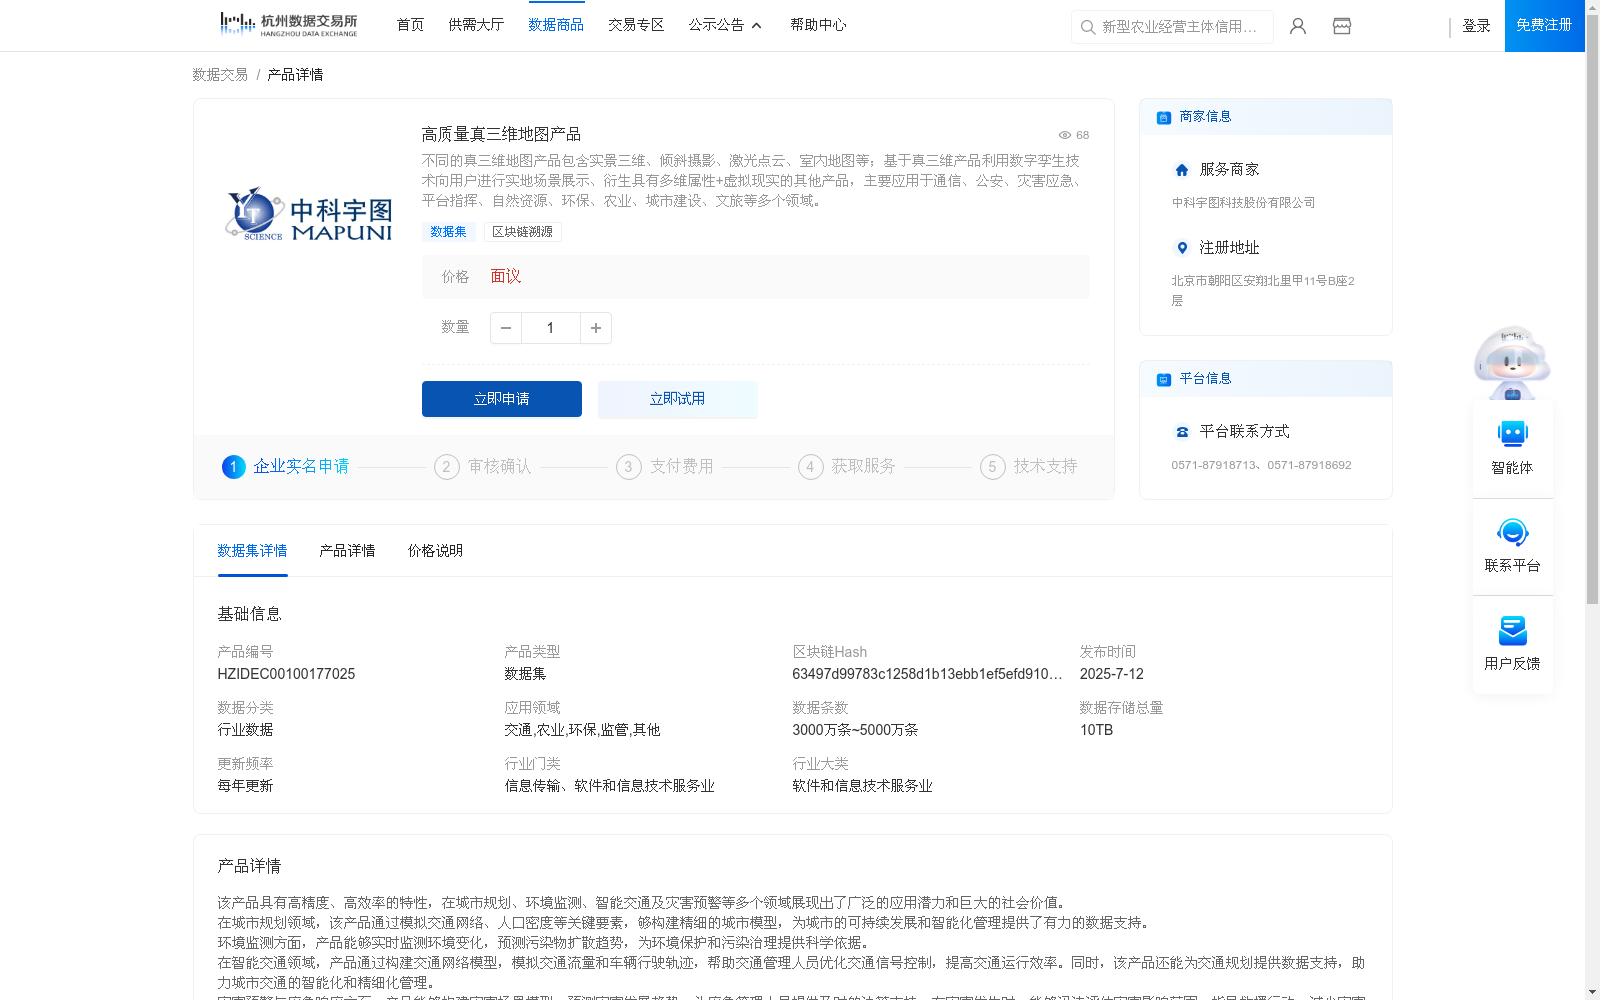Open the 用户反馈 mail icon
The width and height of the screenshot is (1600, 1000).
(1512, 630)
